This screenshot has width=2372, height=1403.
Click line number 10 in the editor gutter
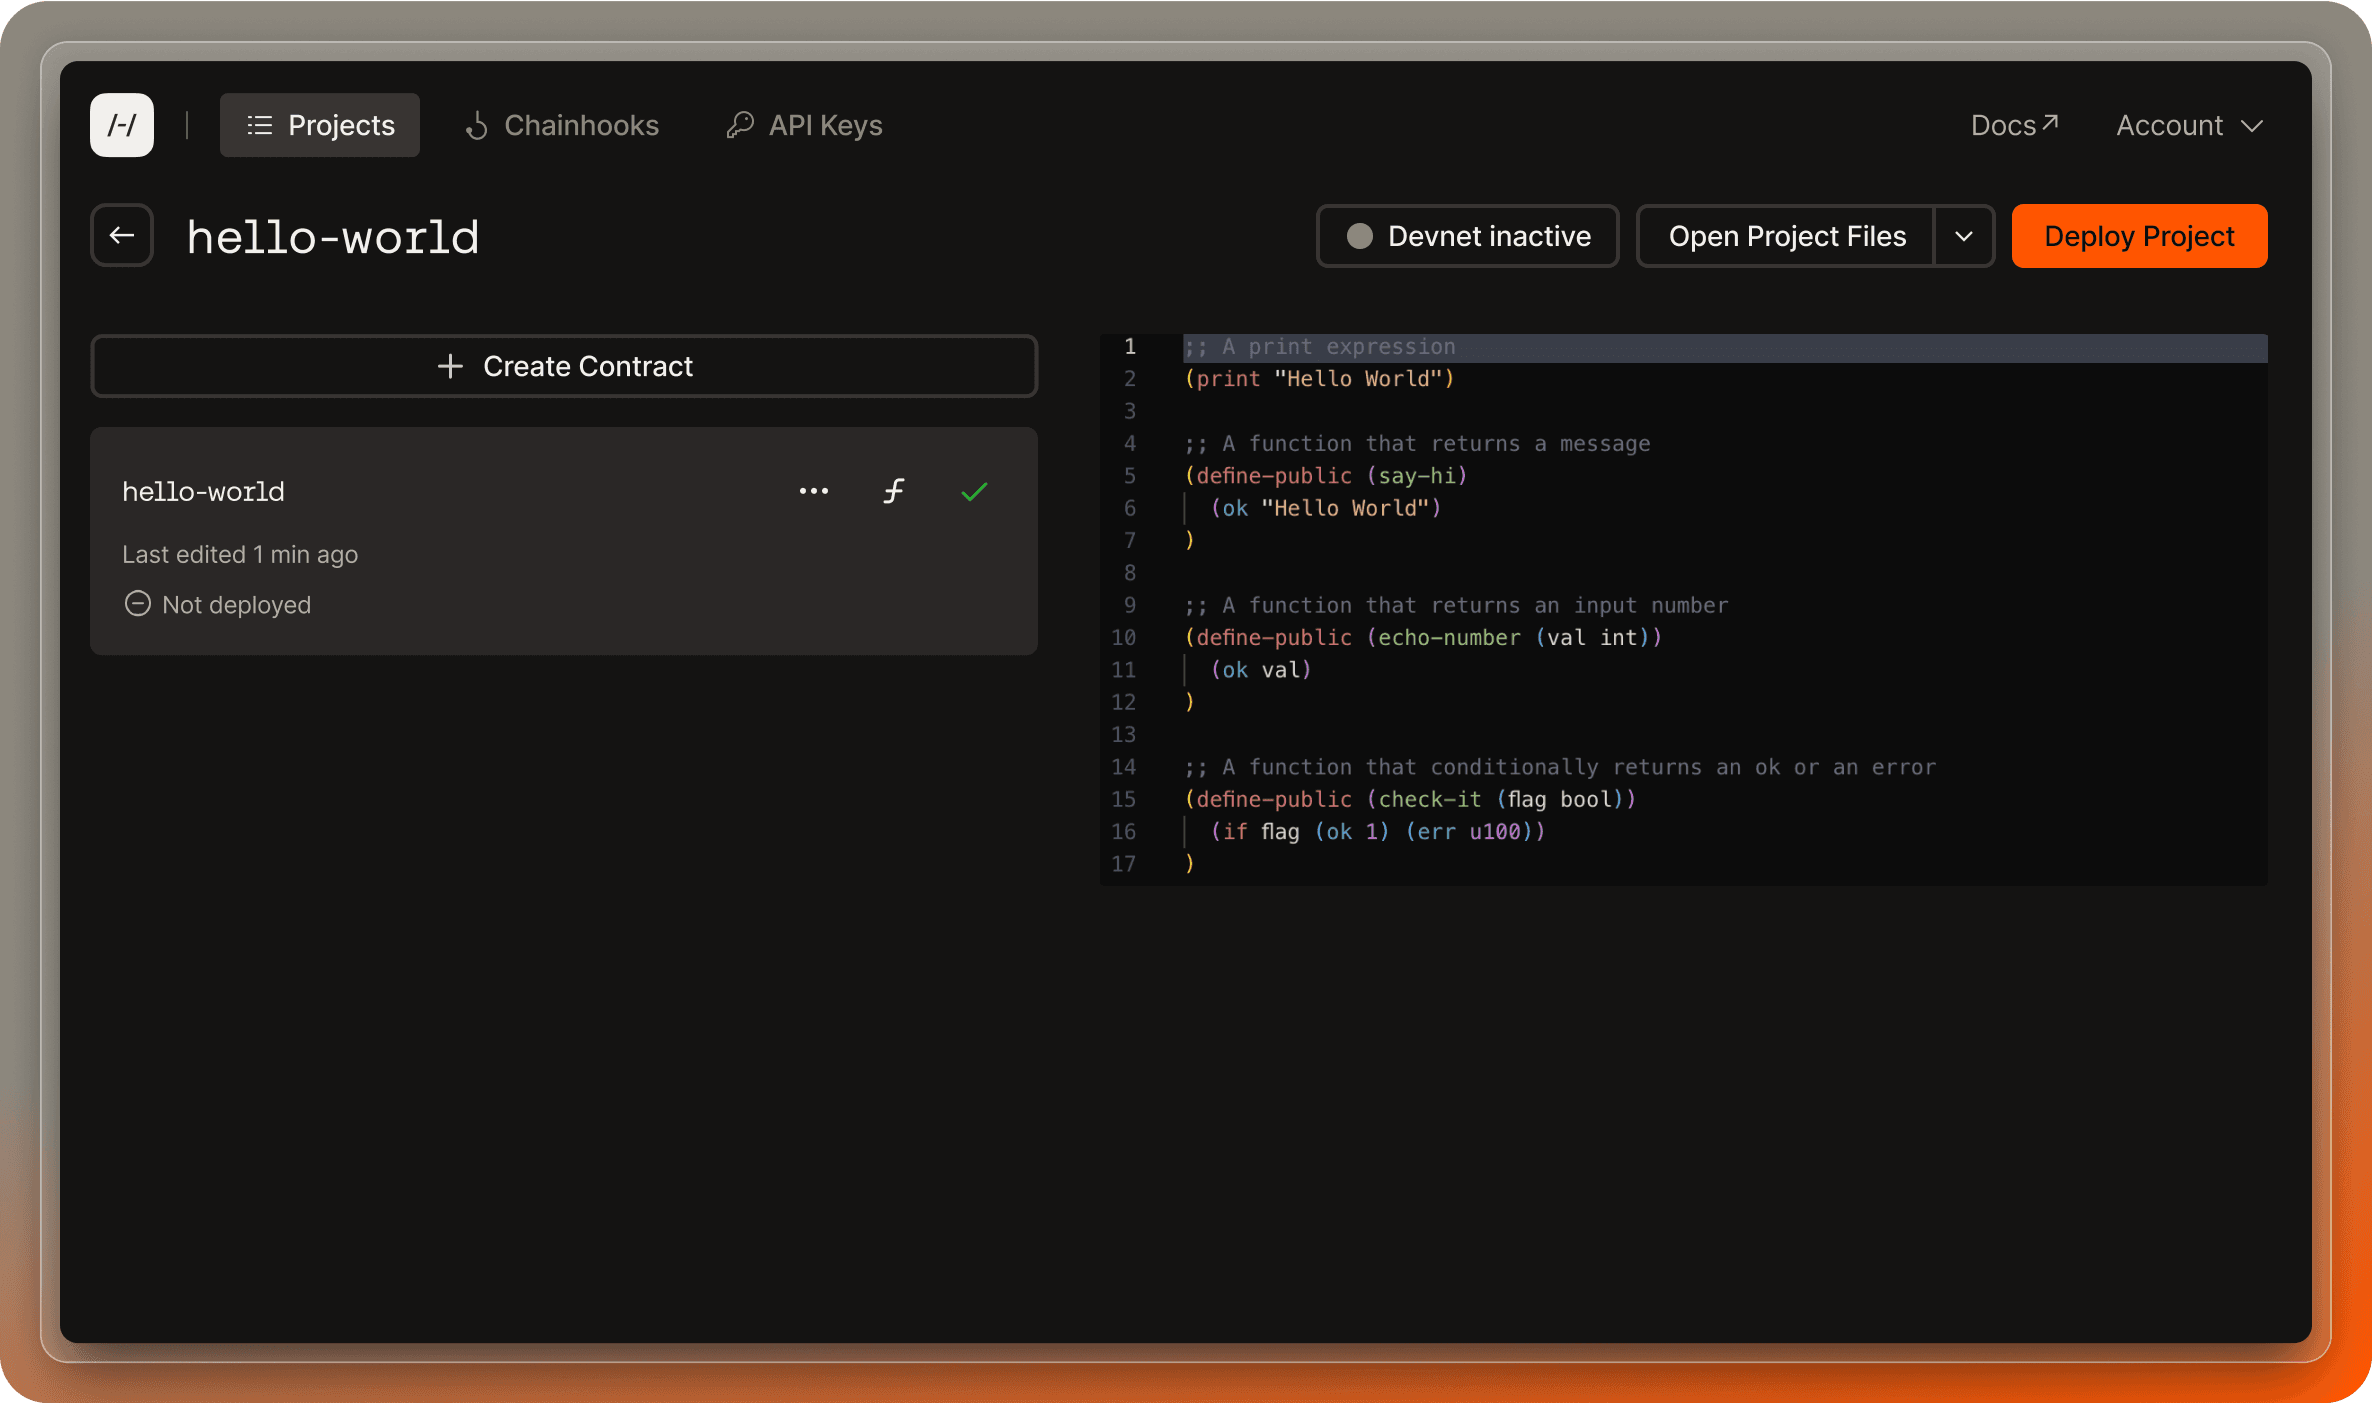pyautogui.click(x=1124, y=638)
